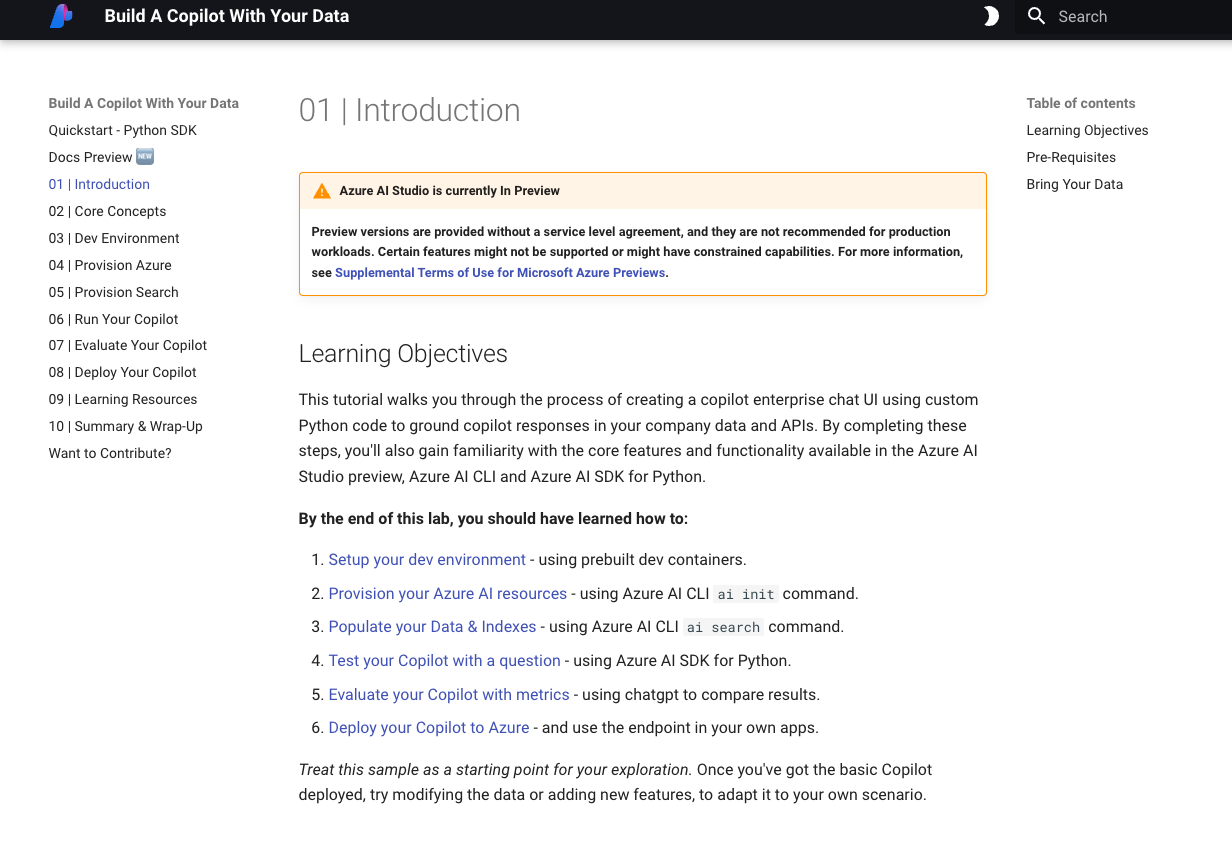
Task: Click the Azure AI Studio is currently In Preview title
Action: (x=450, y=190)
